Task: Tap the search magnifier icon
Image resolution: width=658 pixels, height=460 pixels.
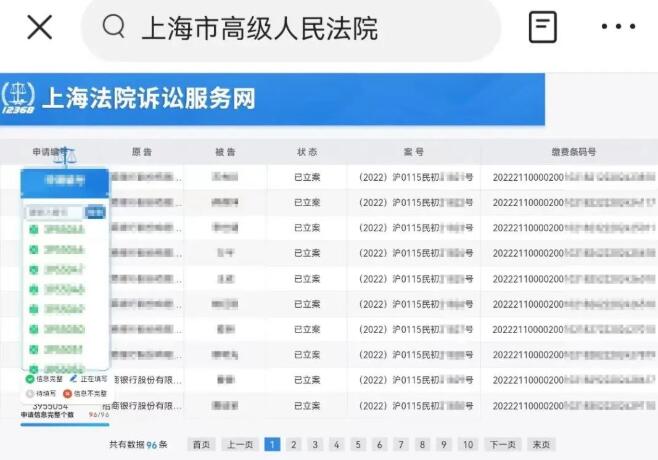Action: [114, 27]
